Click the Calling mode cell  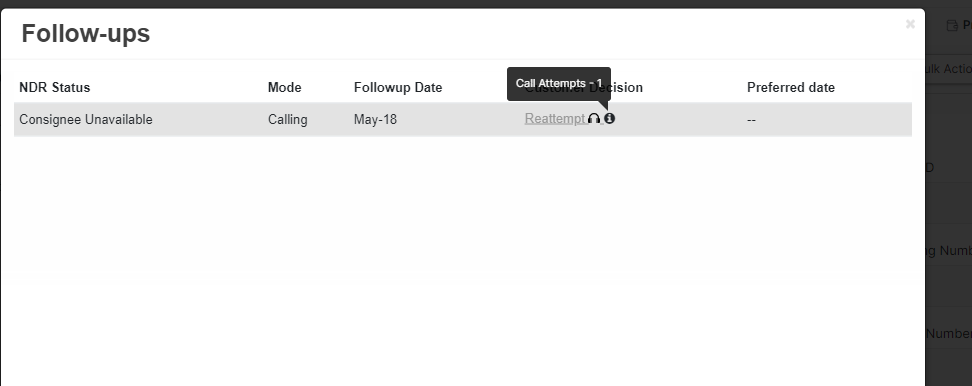pyautogui.click(x=288, y=120)
